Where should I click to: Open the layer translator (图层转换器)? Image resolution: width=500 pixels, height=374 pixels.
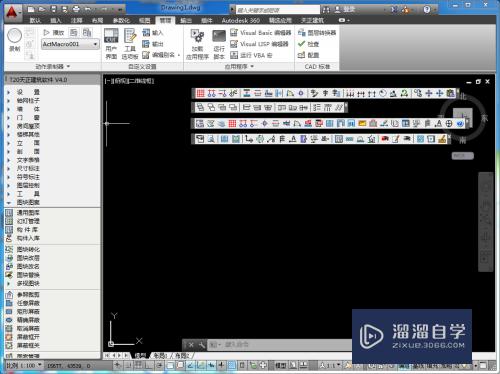pyautogui.click(x=317, y=33)
